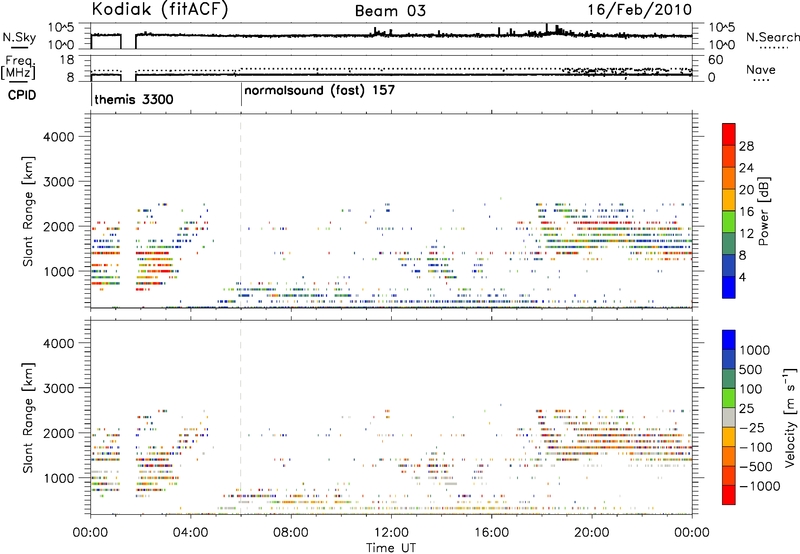Click "4000" range tick in Power panel
800x554 pixels.
click(x=58, y=137)
